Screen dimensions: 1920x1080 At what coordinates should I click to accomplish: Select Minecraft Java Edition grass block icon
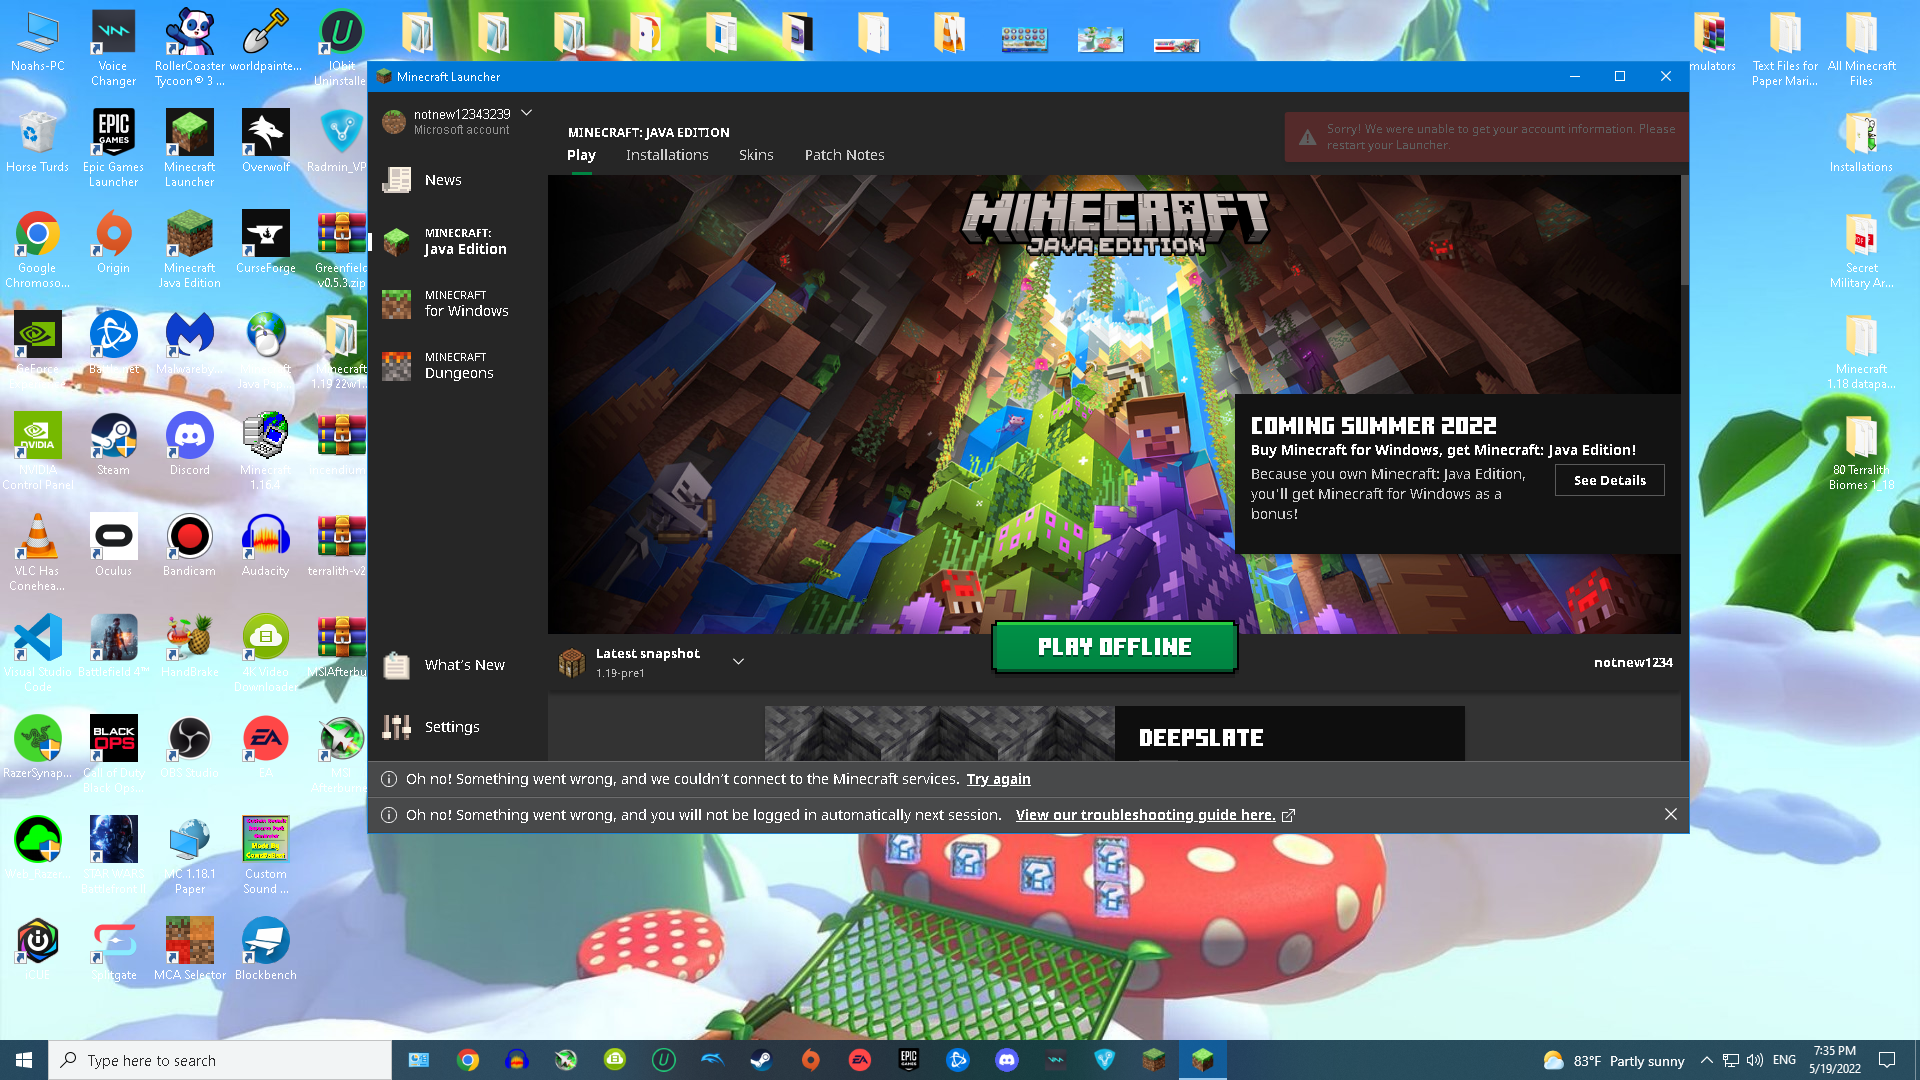(397, 242)
